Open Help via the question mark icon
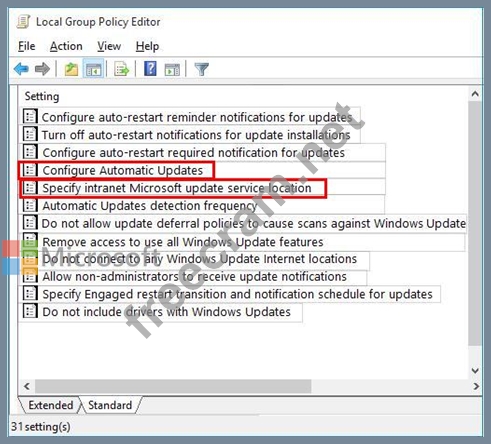The image size is (491, 444). pos(150,69)
